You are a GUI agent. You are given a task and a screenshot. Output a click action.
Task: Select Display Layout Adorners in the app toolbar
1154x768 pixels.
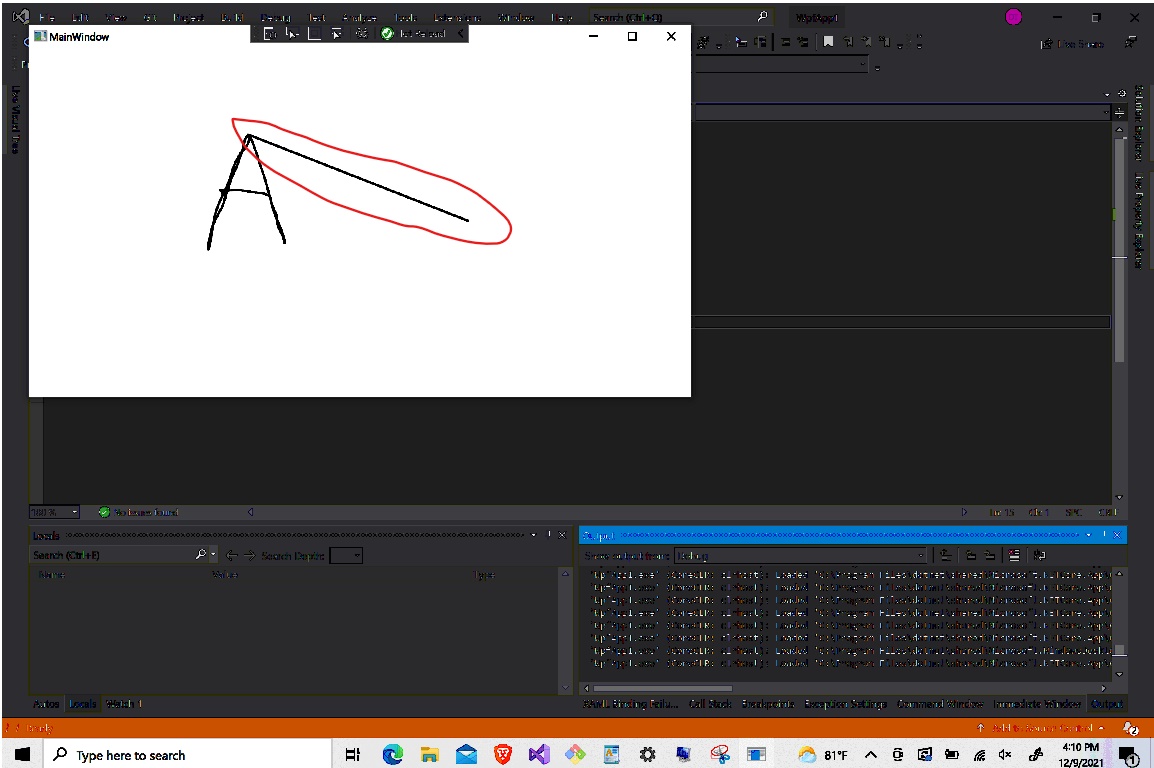pyautogui.click(x=313, y=33)
